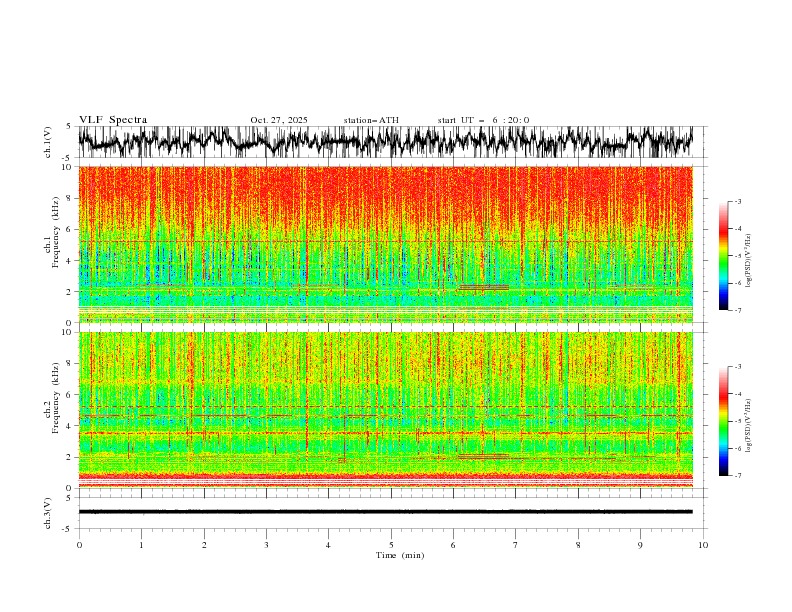This screenshot has width=792, height=612.
Task: Click time axis tick label "9"
Action: tap(640, 545)
